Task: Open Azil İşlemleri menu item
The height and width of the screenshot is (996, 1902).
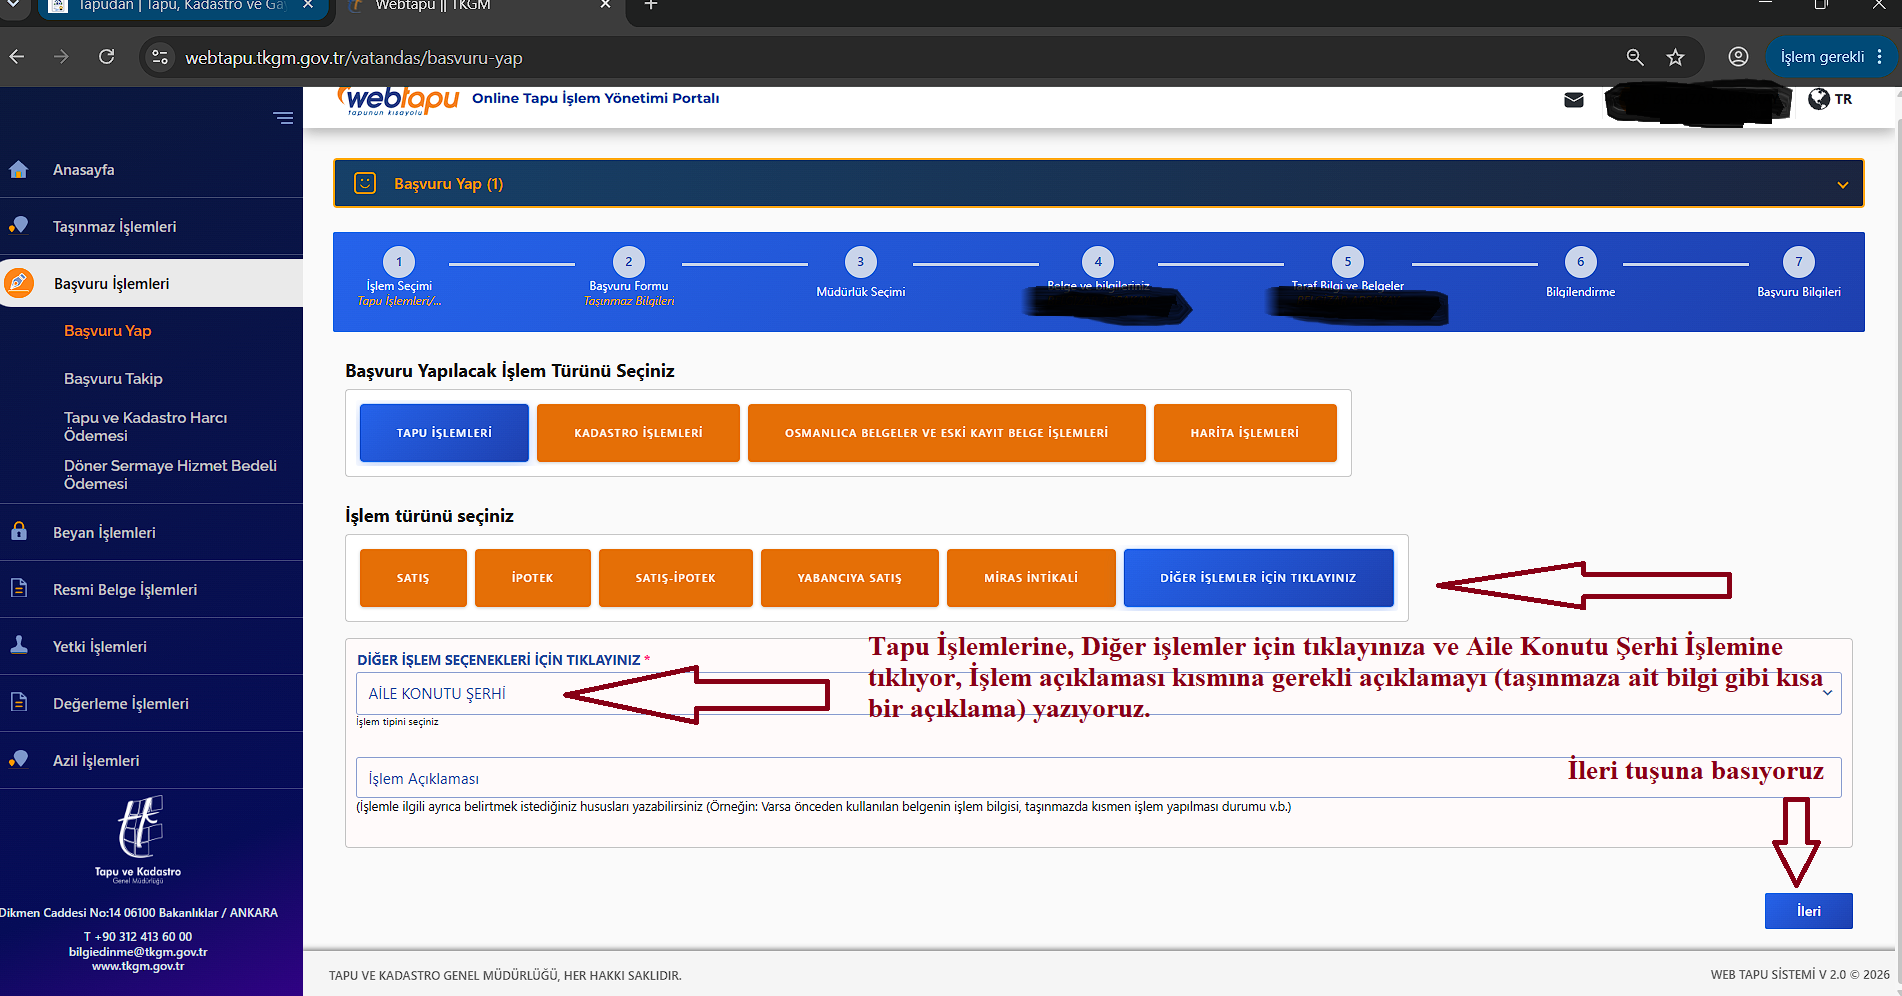Action: tap(96, 761)
